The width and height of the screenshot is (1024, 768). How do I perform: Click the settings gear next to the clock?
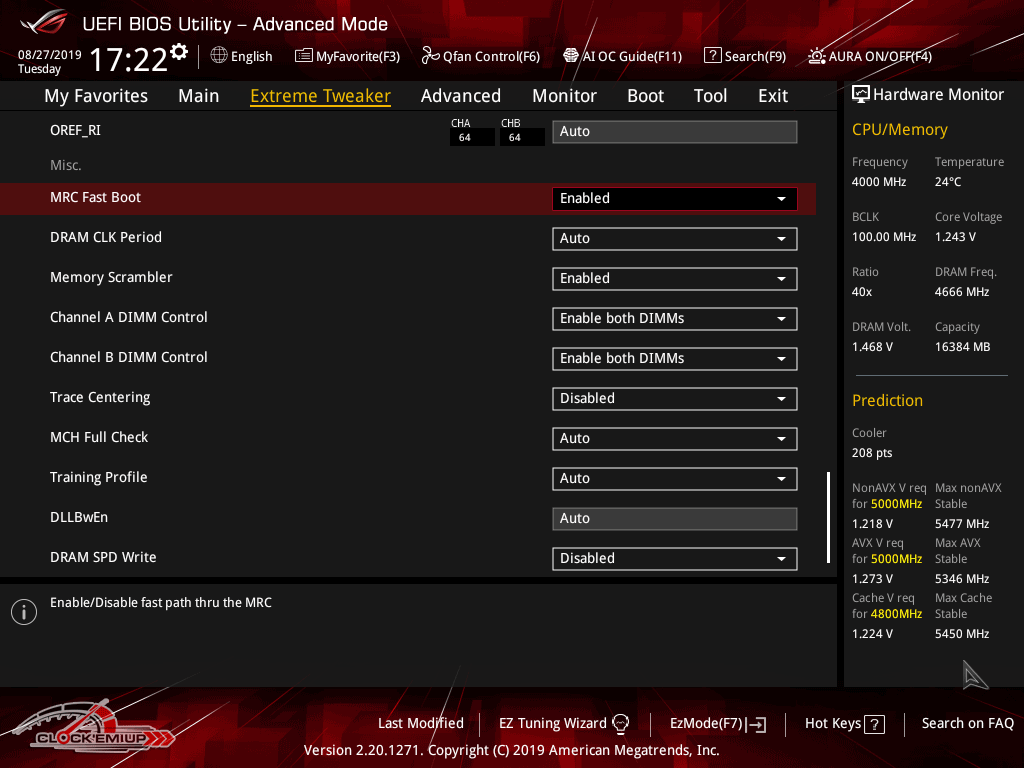[x=179, y=51]
